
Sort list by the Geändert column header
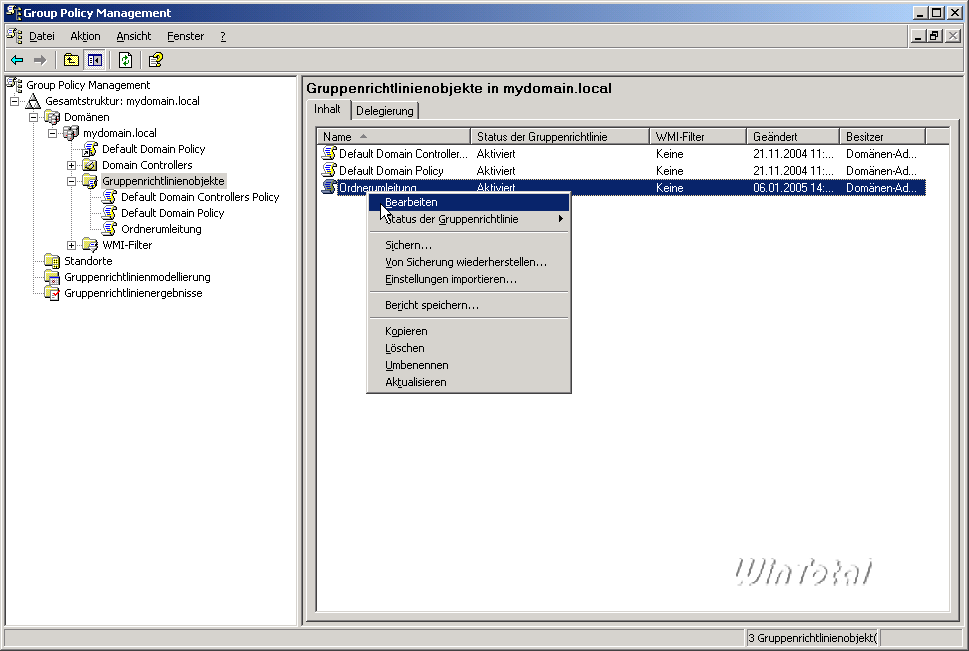click(791, 136)
